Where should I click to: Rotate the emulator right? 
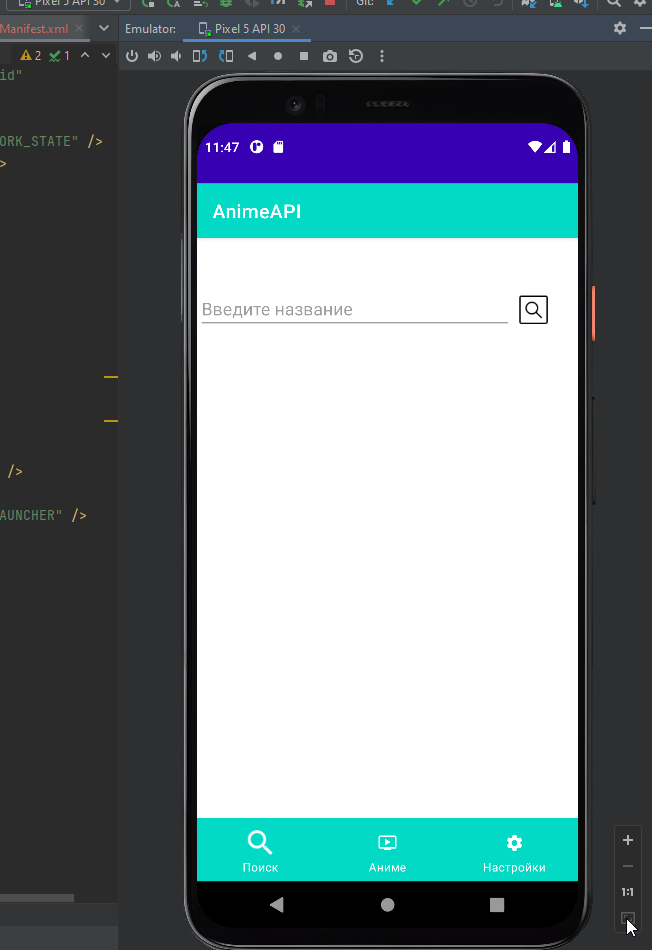(x=226, y=56)
